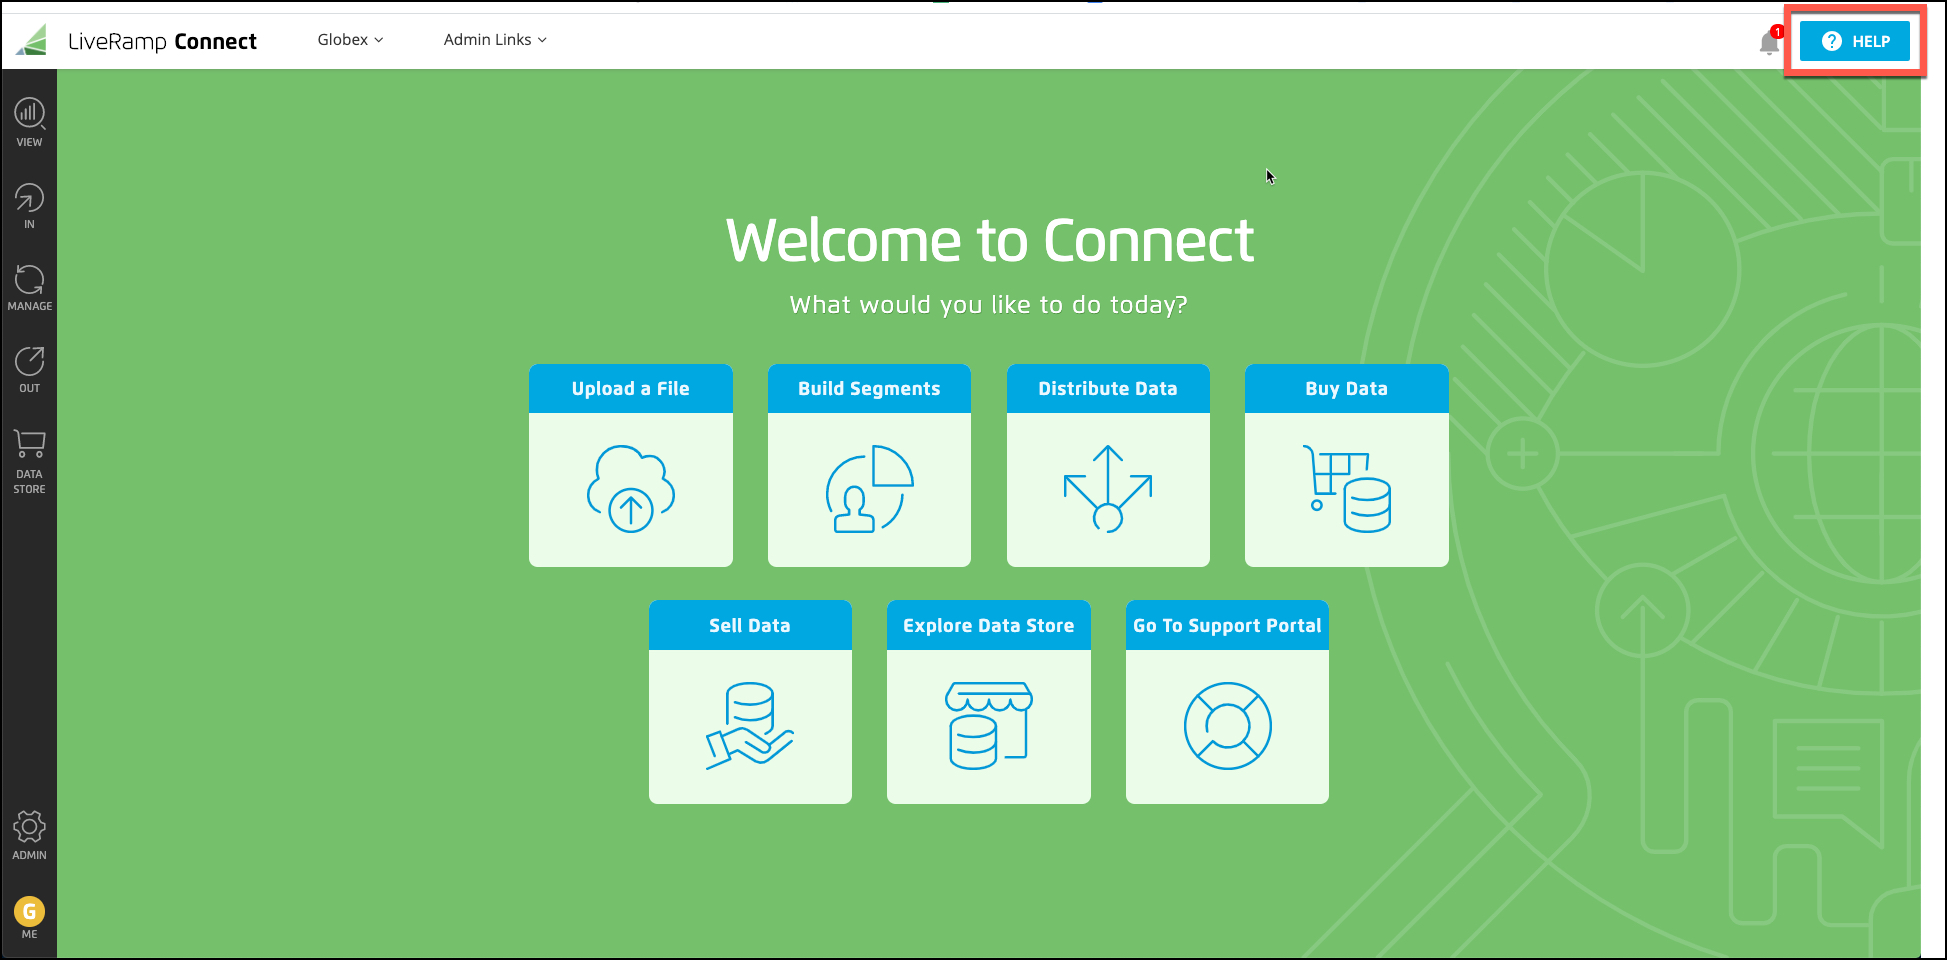Image resolution: width=1947 pixels, height=960 pixels.
Task: Select the Explore Data Store header
Action: 989,626
